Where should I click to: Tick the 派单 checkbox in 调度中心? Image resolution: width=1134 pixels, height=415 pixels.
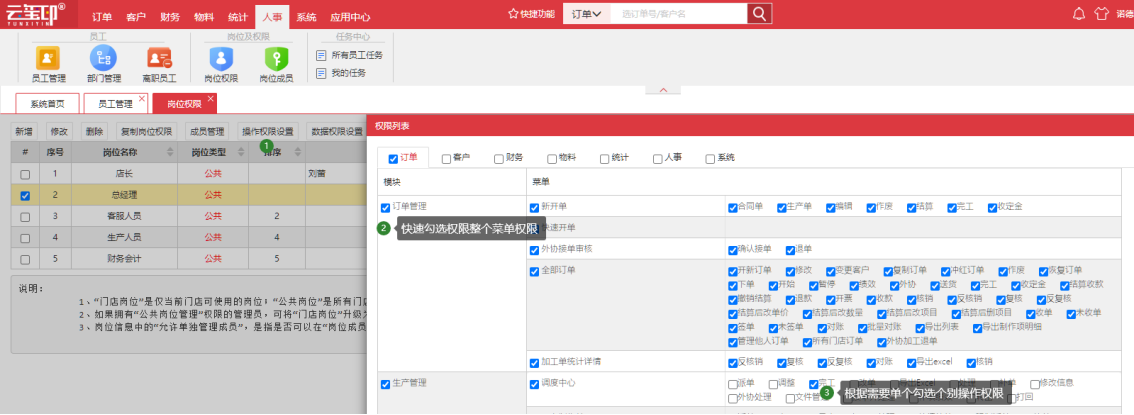click(x=733, y=384)
